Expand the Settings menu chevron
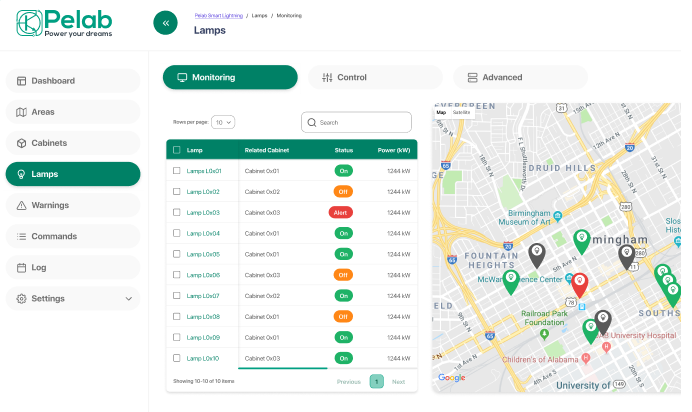This screenshot has height=412, width=692. [128, 298]
